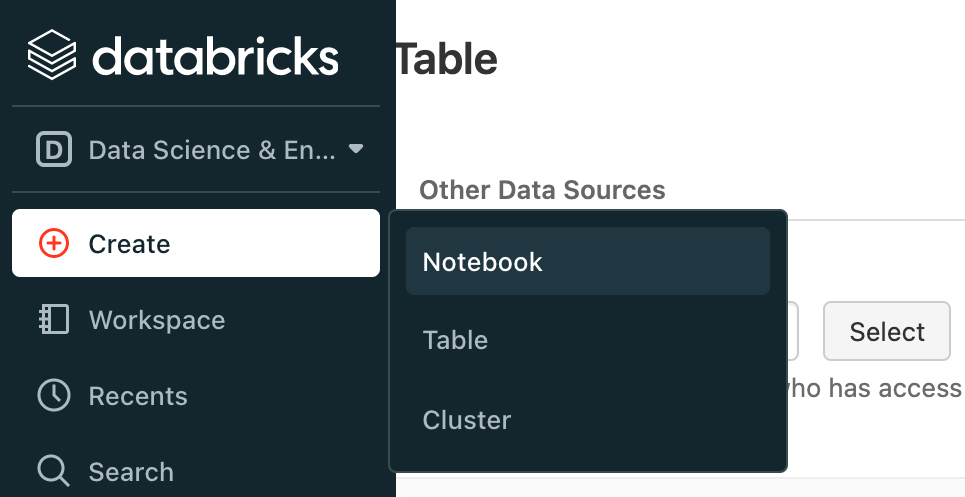965x497 pixels.
Task: Open the Data Science & Engineering persona switcher
Action: [x=212, y=150]
